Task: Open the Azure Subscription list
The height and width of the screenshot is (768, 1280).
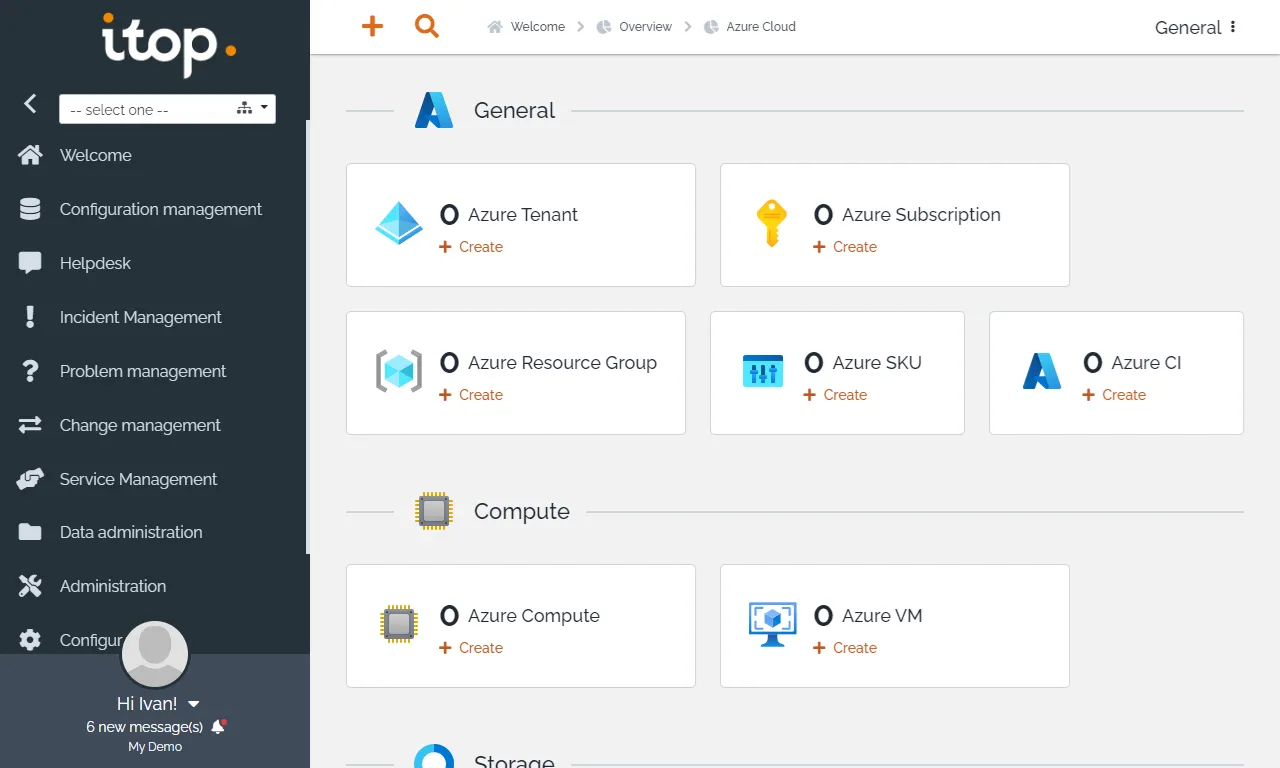Action: [x=907, y=214]
